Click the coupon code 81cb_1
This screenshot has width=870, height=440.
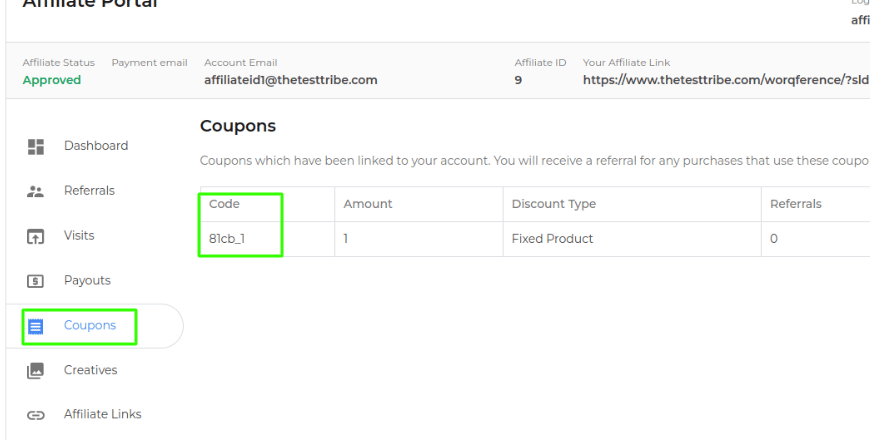click(228, 239)
